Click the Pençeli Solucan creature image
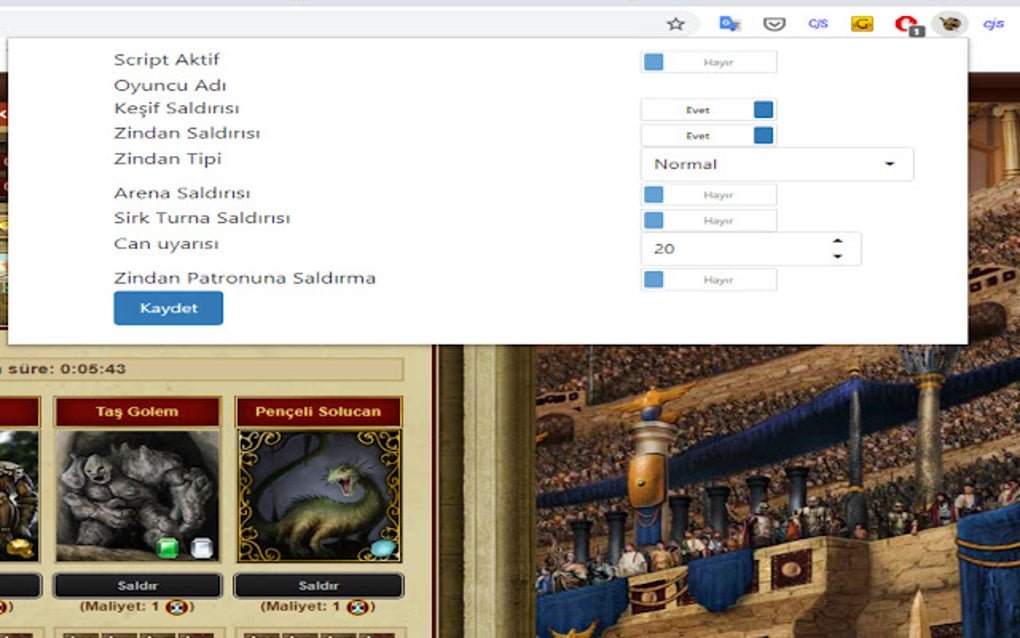The height and width of the screenshot is (638, 1020). tap(319, 496)
